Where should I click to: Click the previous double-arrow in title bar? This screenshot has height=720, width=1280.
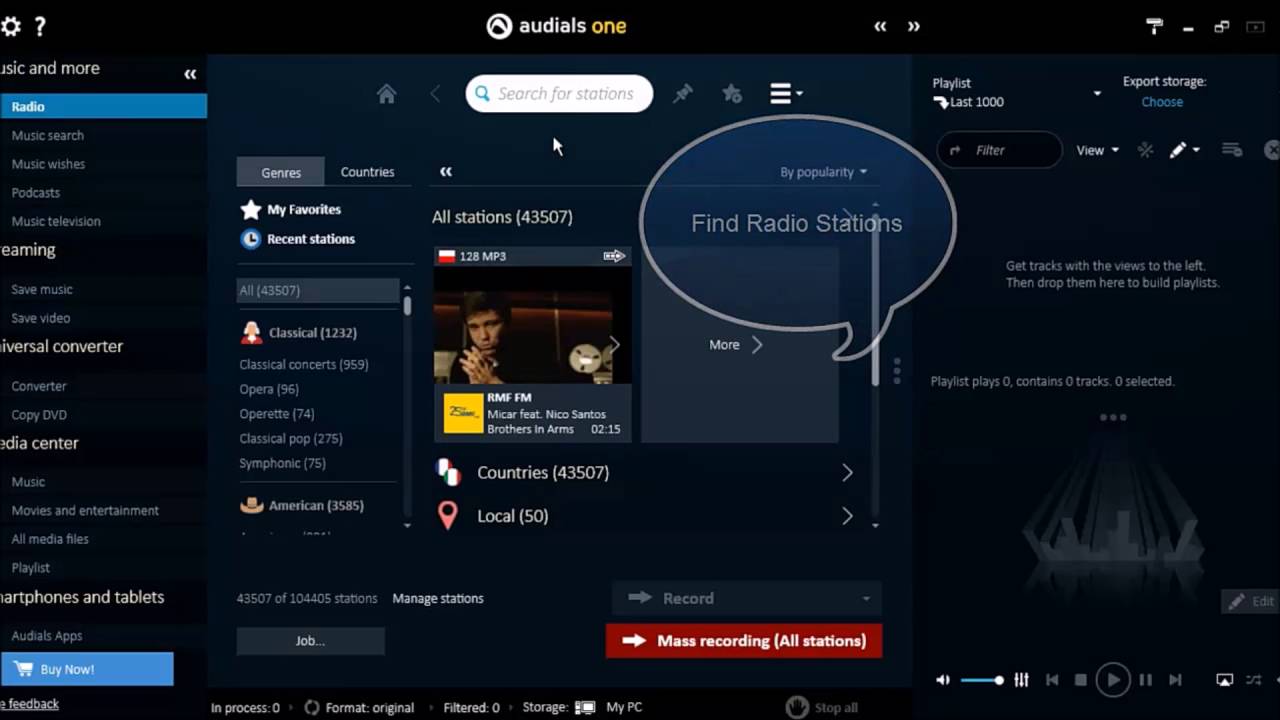880,27
